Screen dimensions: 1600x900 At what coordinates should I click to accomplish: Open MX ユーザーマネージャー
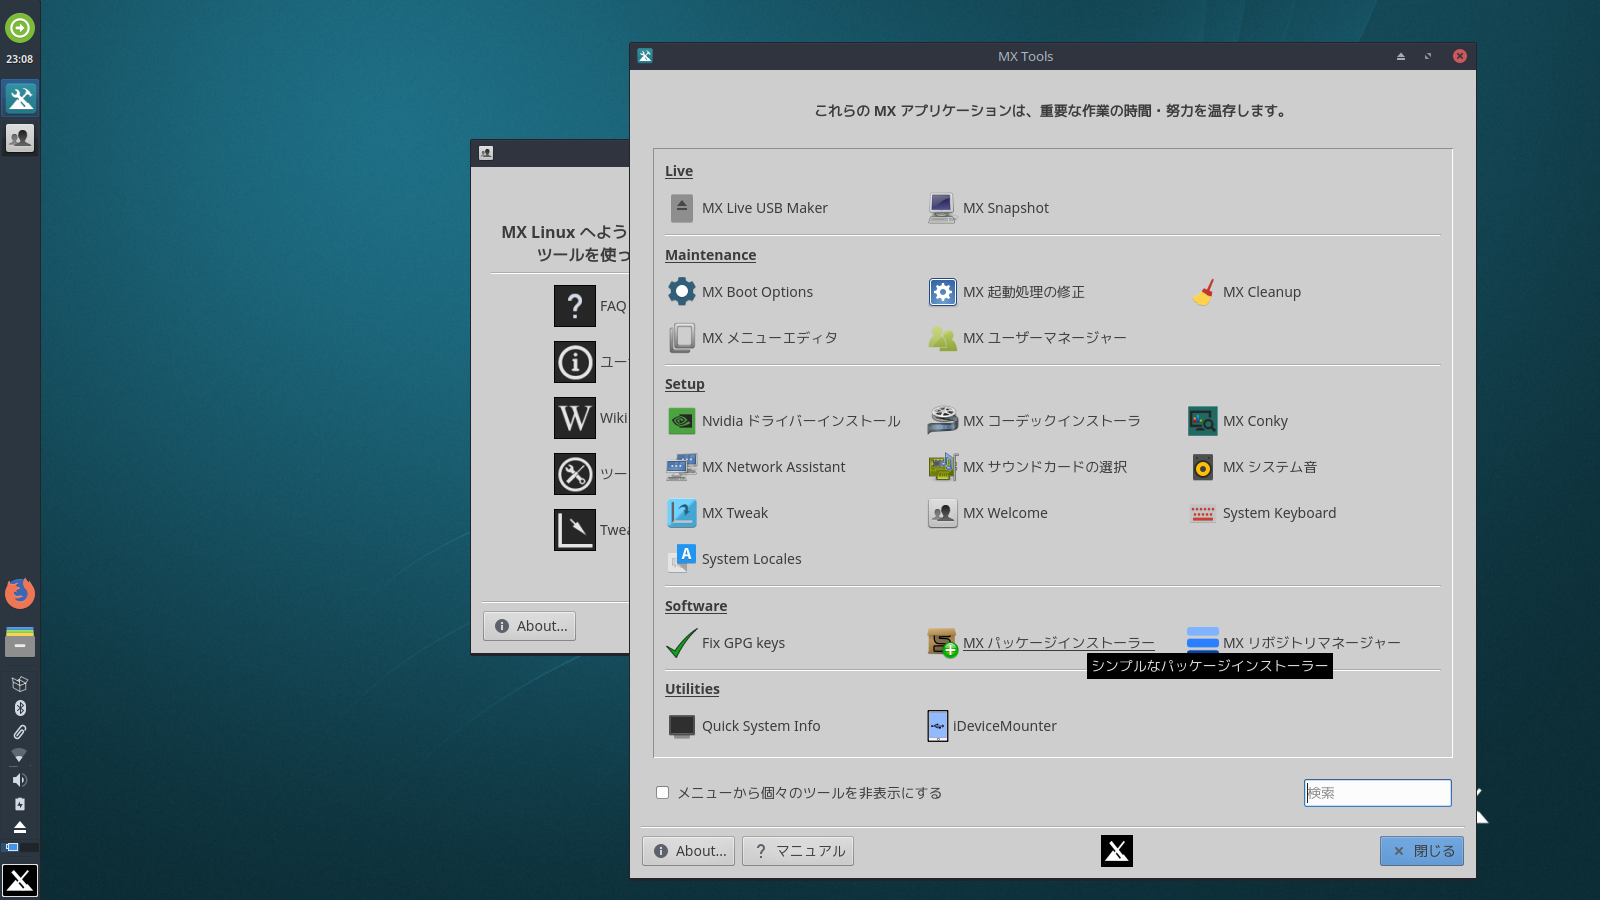point(1027,338)
